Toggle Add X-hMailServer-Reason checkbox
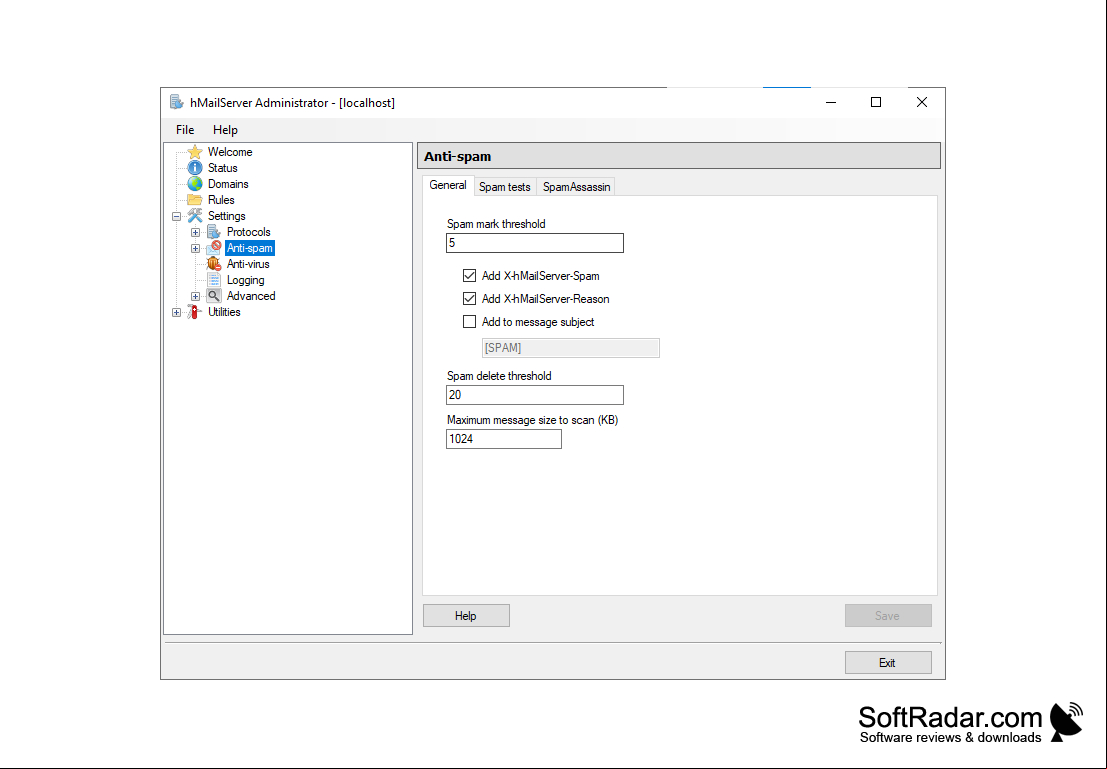The width and height of the screenshot is (1107, 769). coord(469,299)
